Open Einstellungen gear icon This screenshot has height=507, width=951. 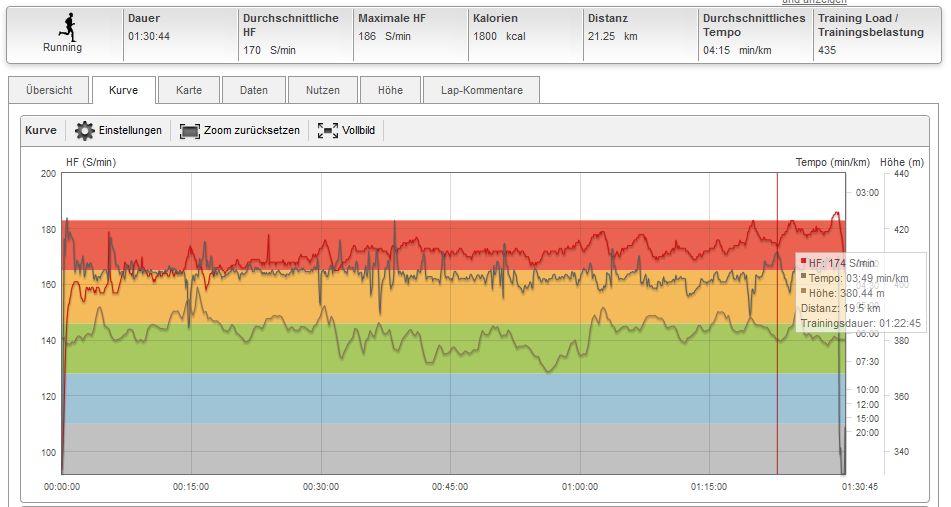click(85, 131)
